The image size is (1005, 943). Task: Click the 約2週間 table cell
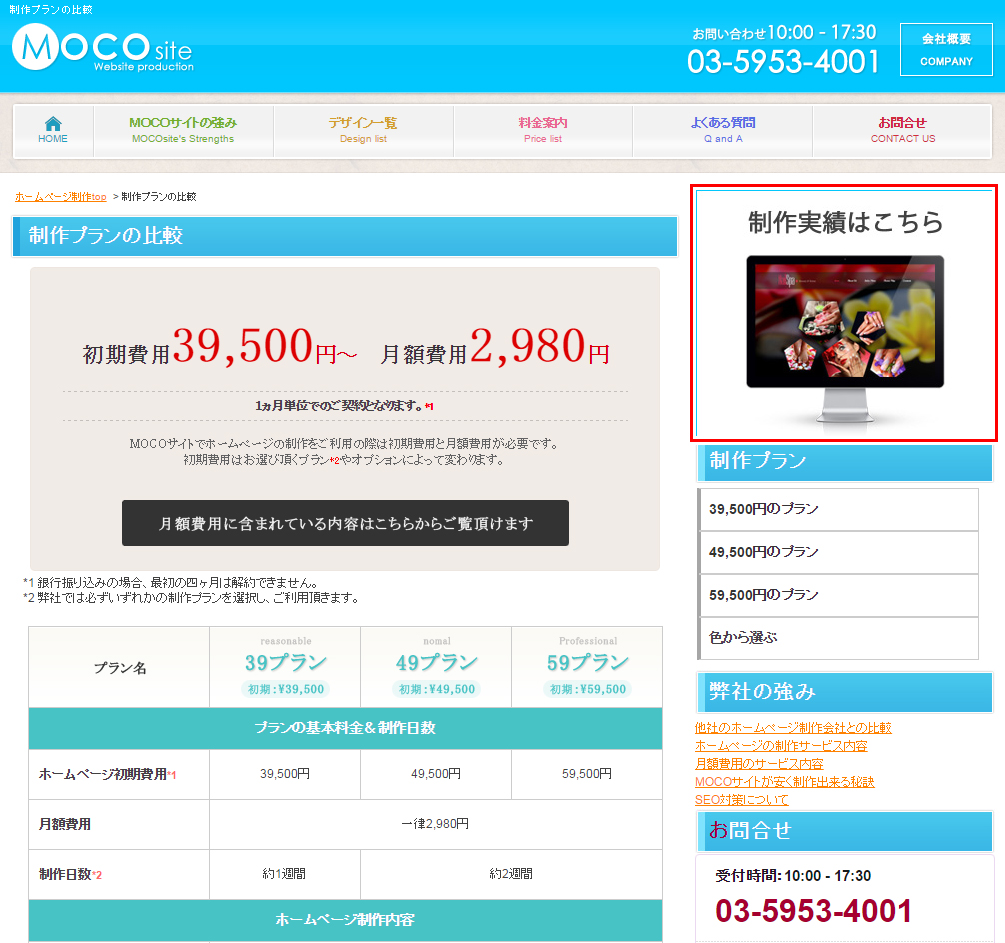click(511, 874)
